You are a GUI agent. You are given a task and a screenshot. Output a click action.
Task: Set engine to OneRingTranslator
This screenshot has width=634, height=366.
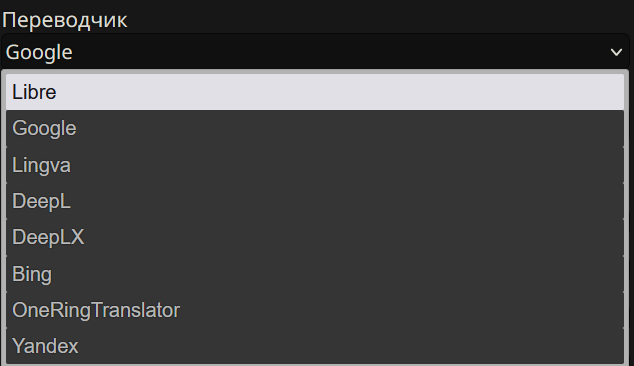[315, 310]
